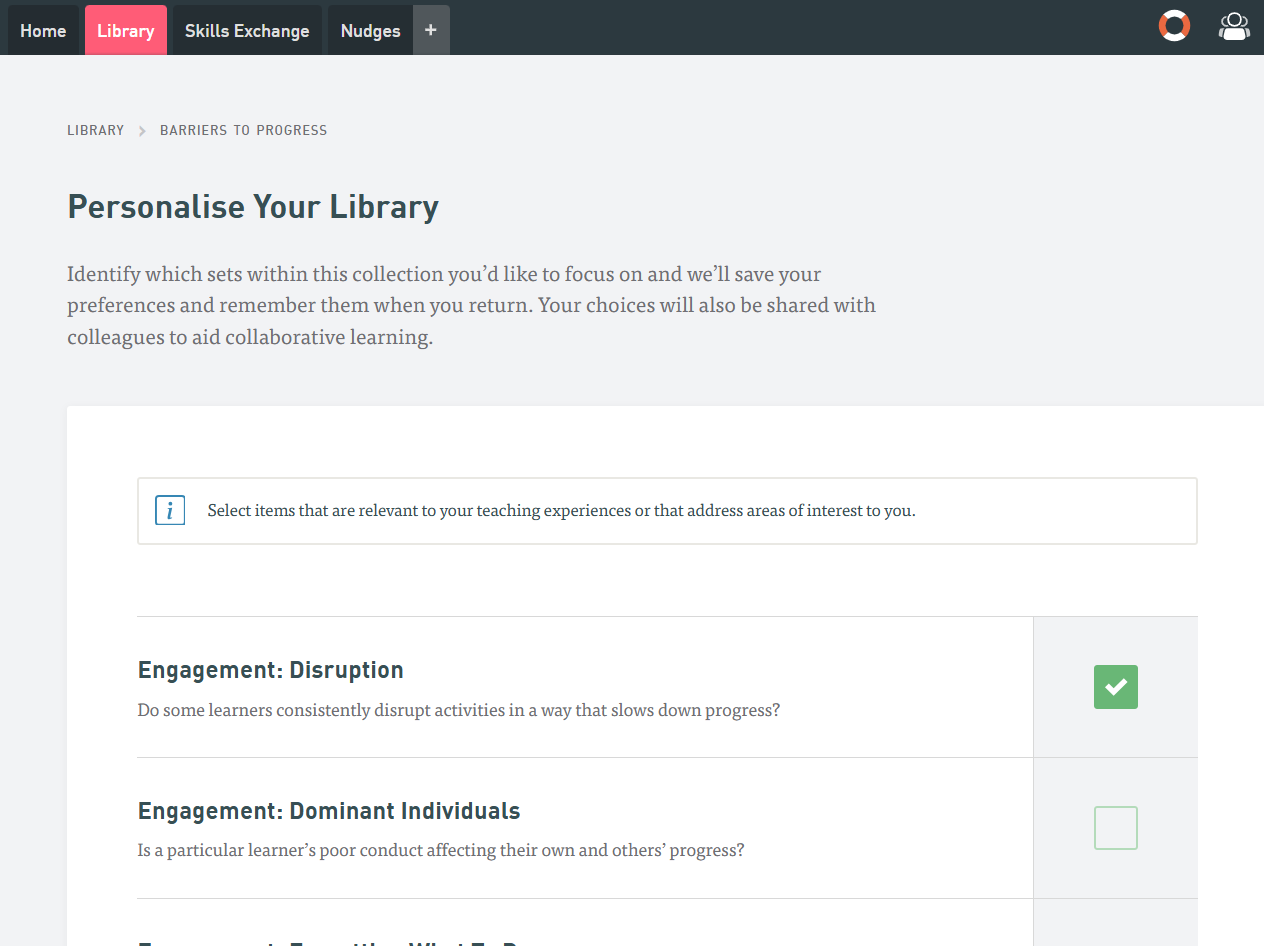
Task: Tick the Engagement: Dominant Individuals checkbox
Action: point(1115,828)
